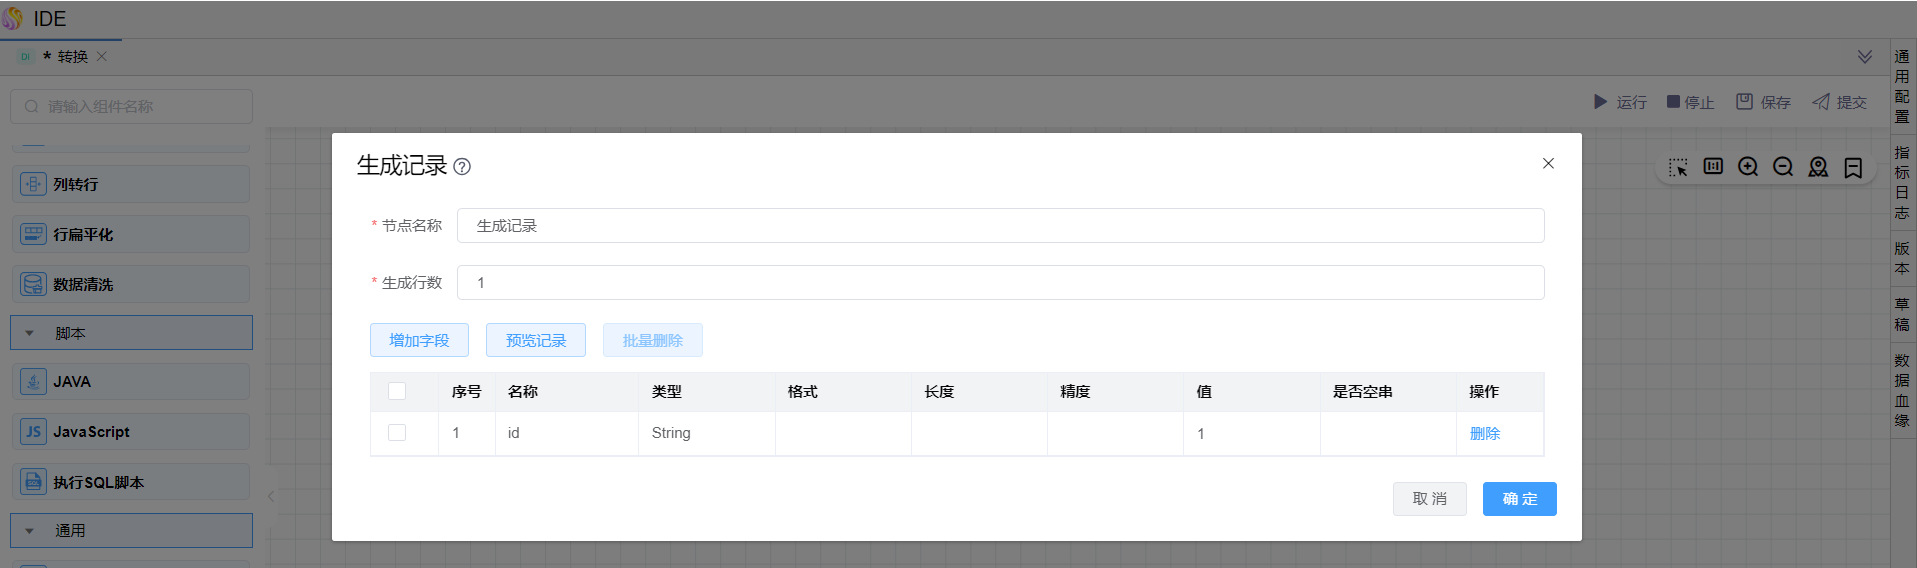Collapse the 通用 group
The height and width of the screenshot is (568, 1917).
(x=131, y=531)
